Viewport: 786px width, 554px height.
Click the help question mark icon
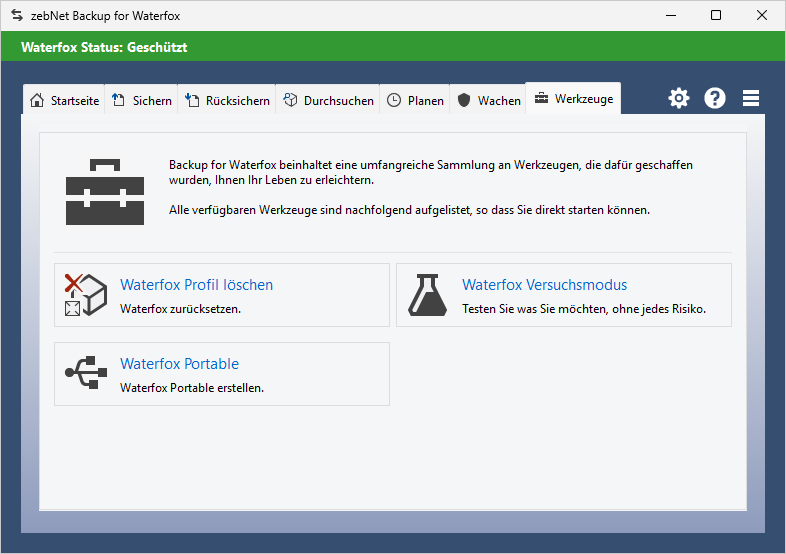[x=715, y=98]
